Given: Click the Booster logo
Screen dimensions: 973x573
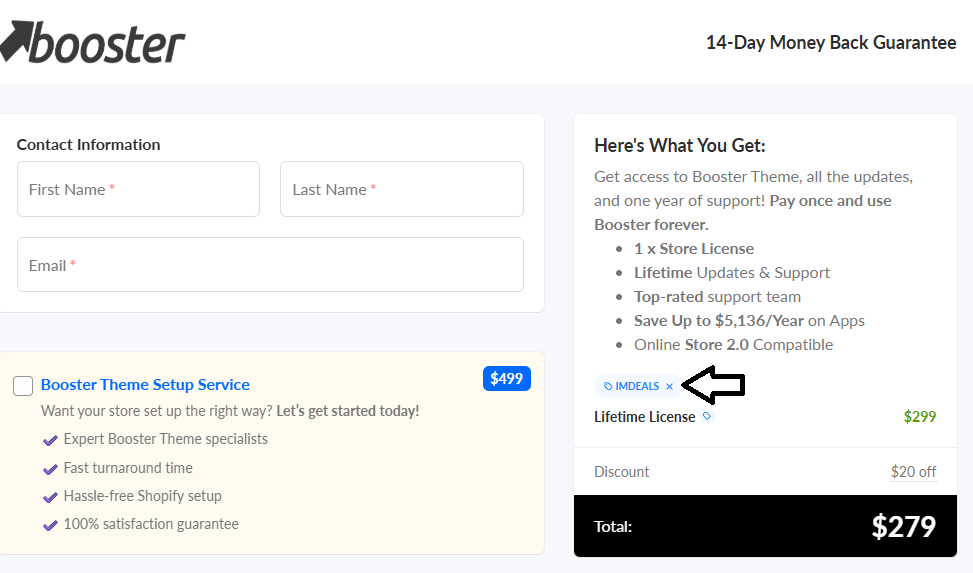Looking at the screenshot, I should 93,42.
